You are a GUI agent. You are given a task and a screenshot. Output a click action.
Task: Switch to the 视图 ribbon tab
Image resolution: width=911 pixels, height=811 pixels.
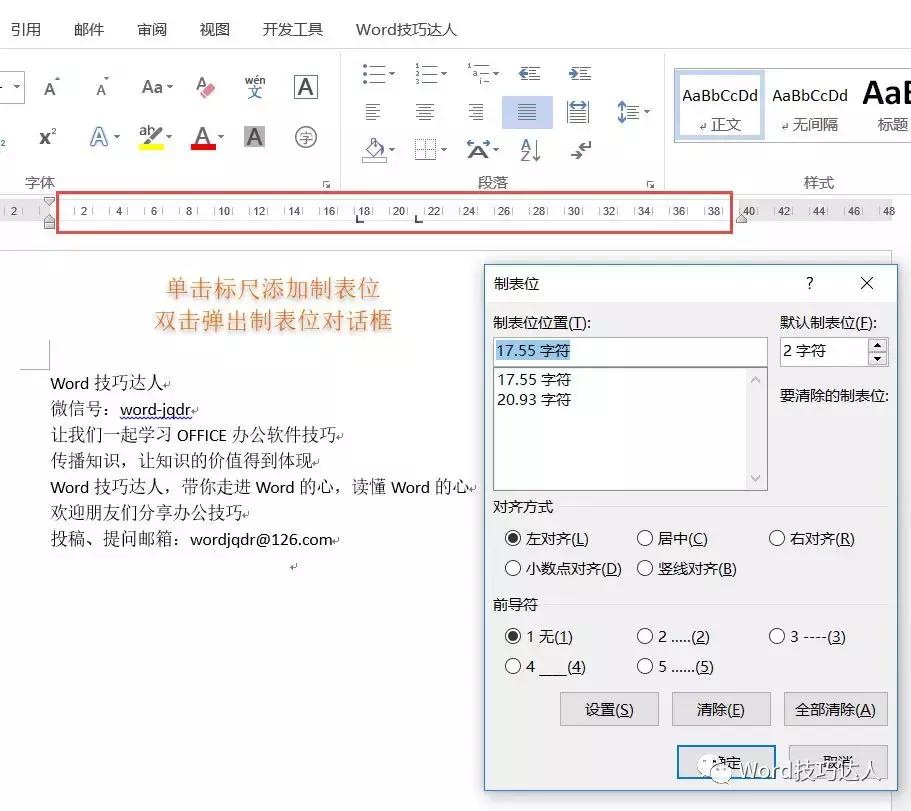(x=214, y=29)
